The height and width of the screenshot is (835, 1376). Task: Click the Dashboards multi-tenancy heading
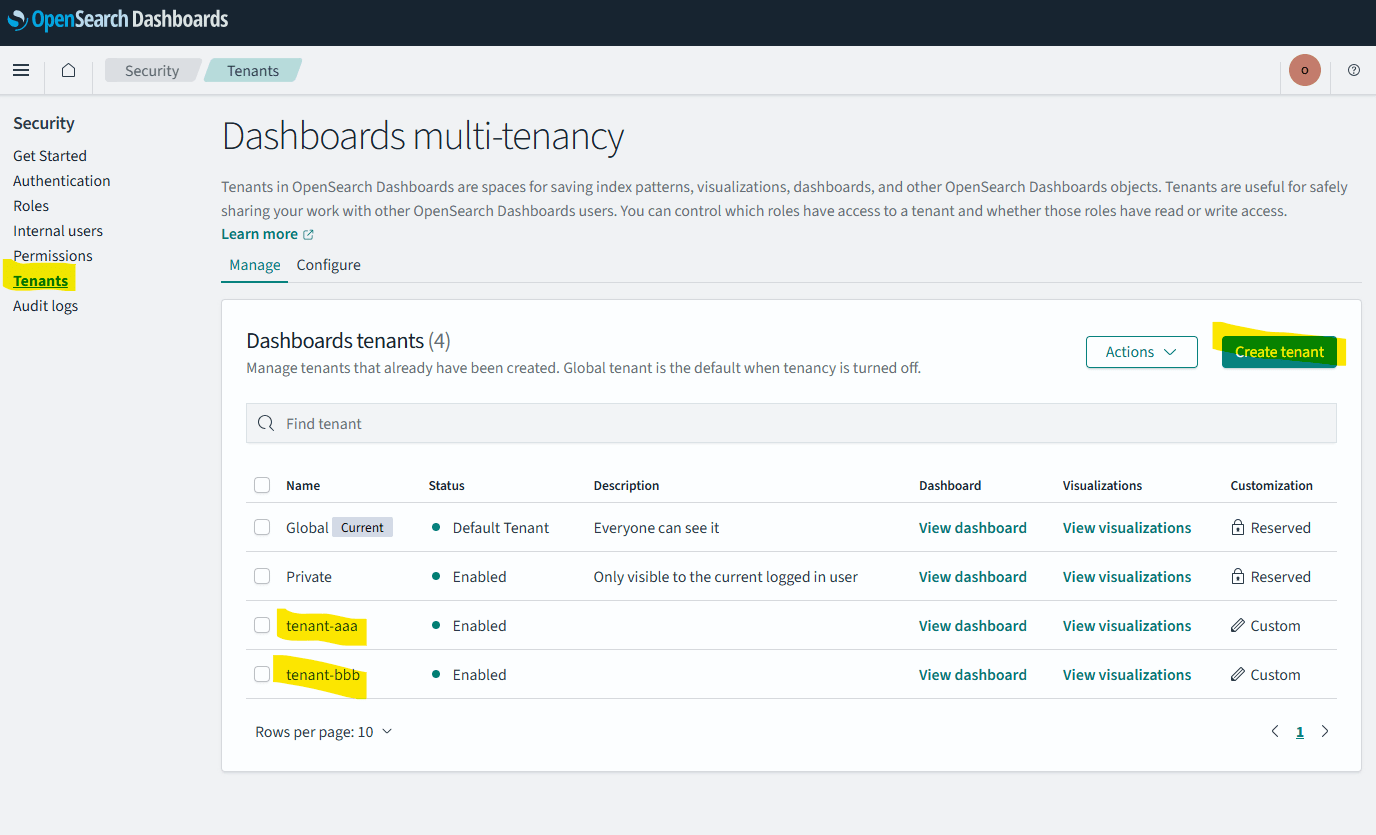point(423,136)
